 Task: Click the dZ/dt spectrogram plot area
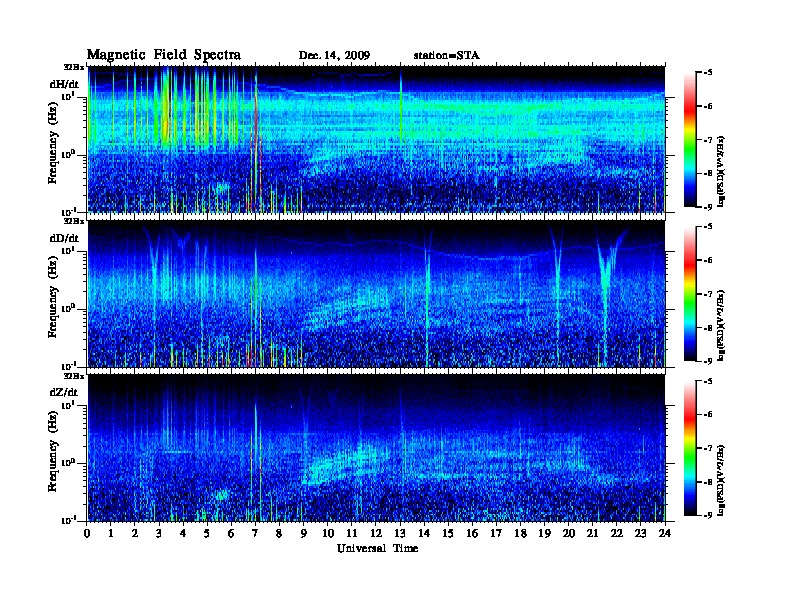pos(376,448)
